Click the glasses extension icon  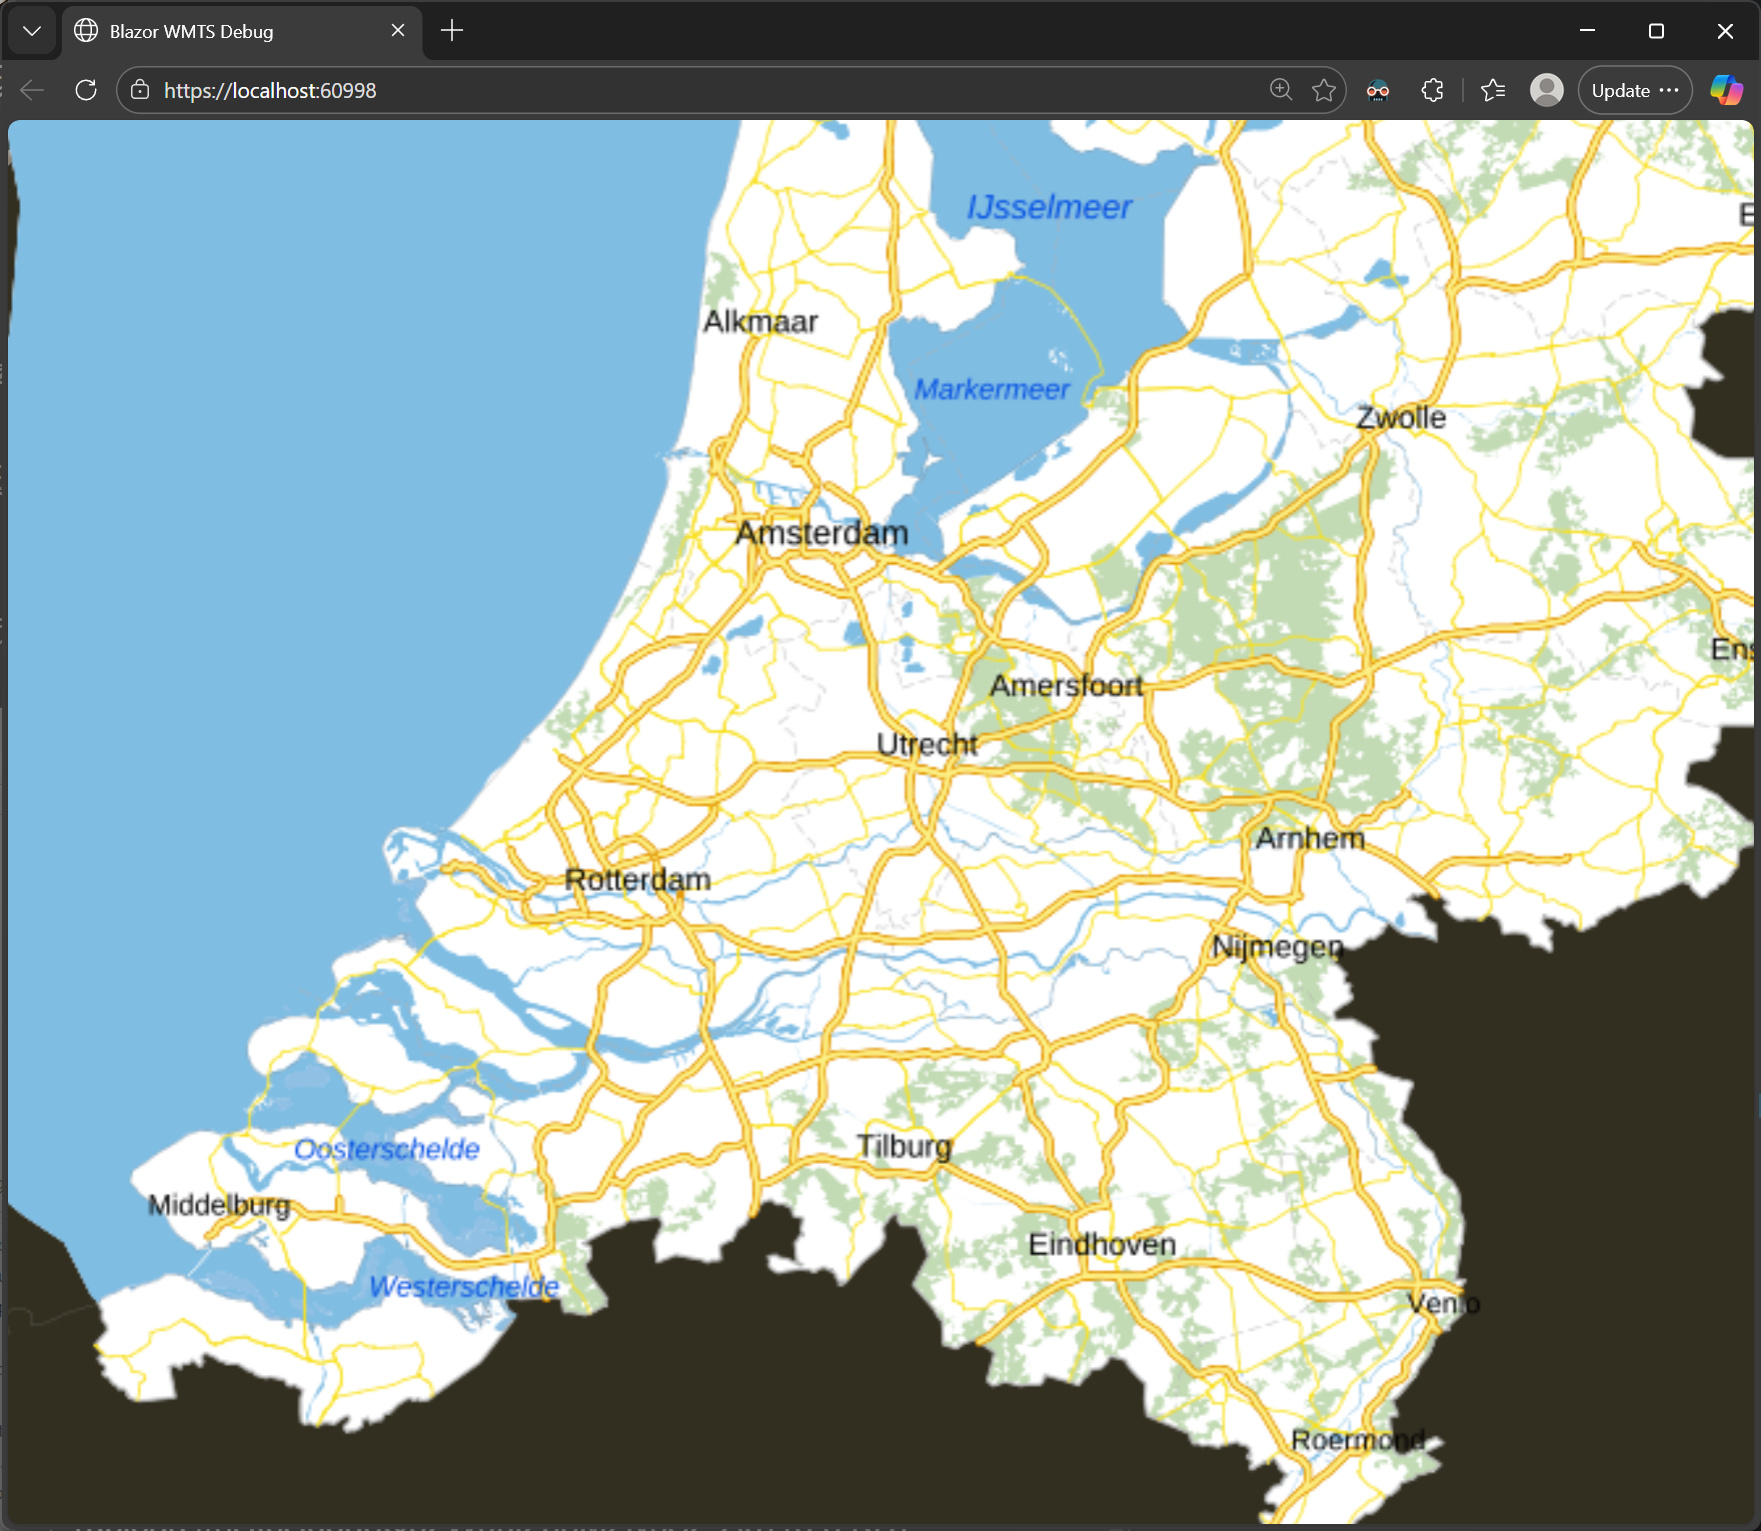(1378, 90)
